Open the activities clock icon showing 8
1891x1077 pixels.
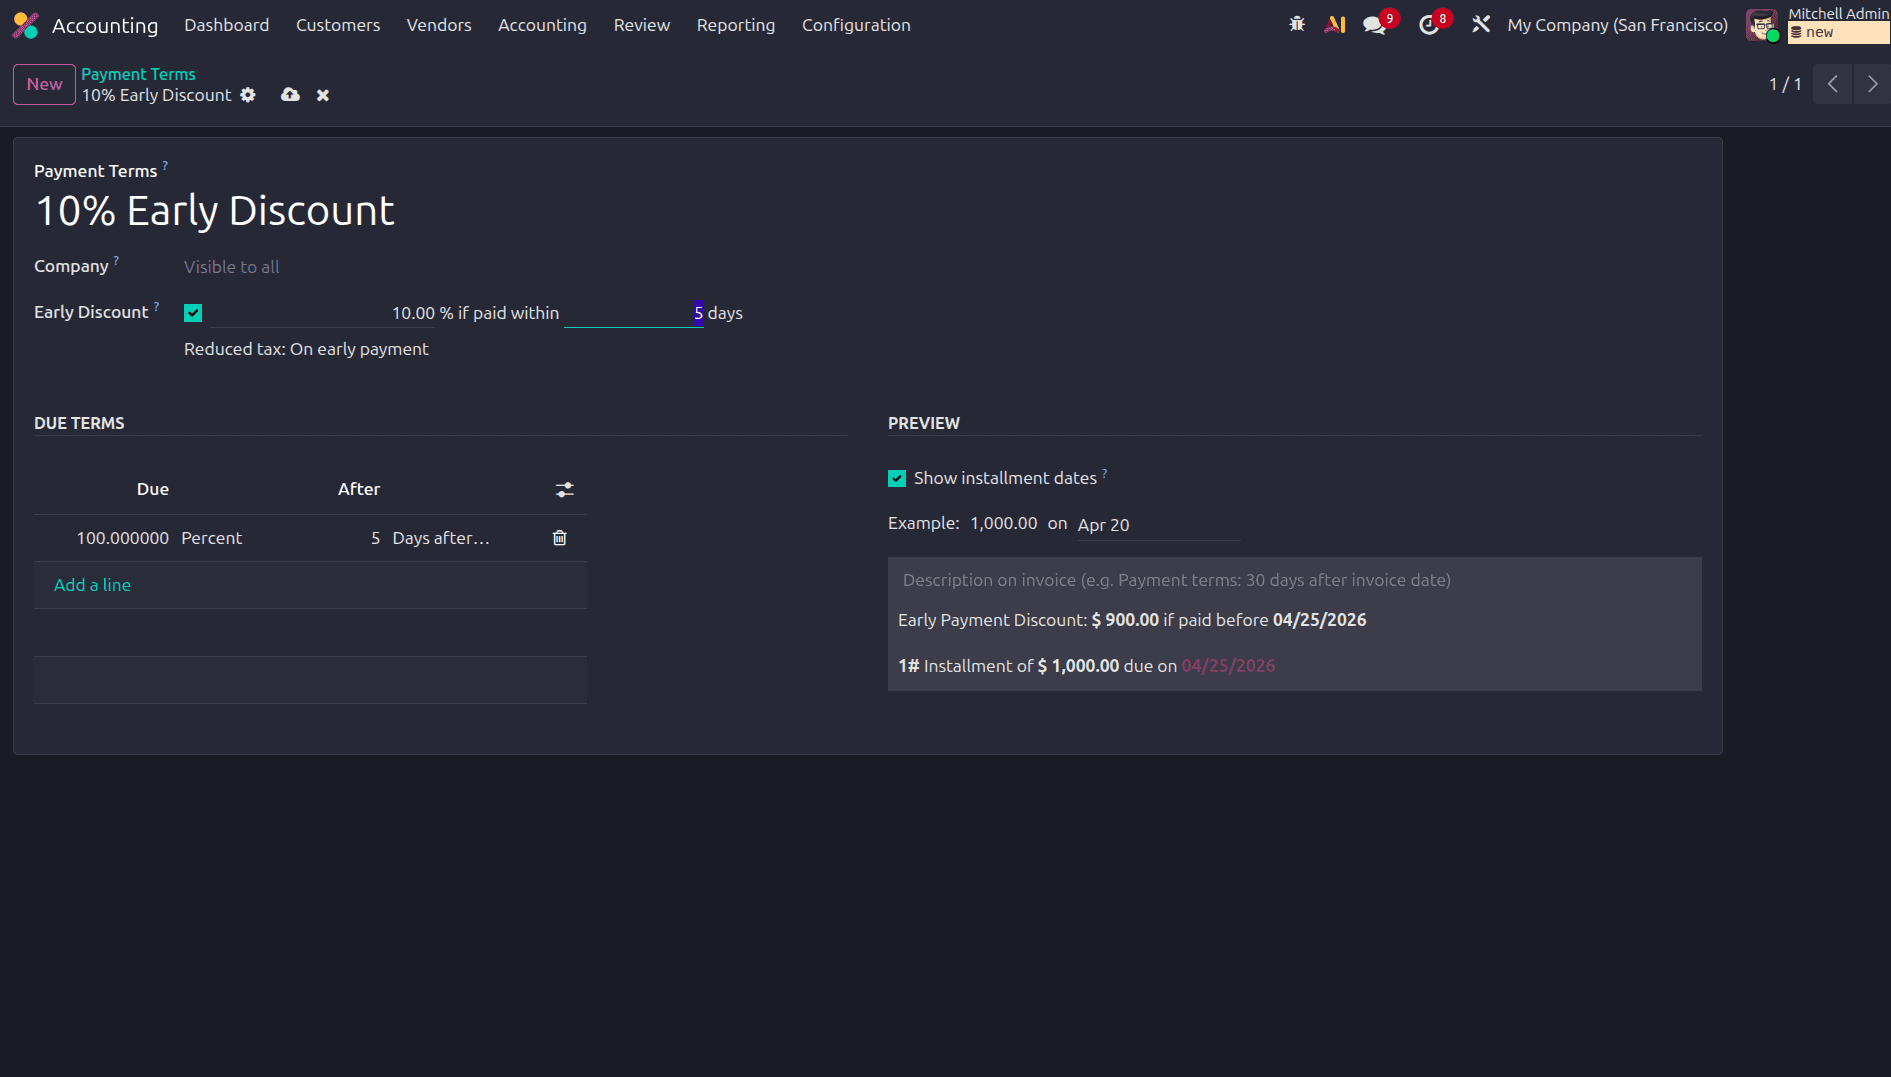(1428, 23)
